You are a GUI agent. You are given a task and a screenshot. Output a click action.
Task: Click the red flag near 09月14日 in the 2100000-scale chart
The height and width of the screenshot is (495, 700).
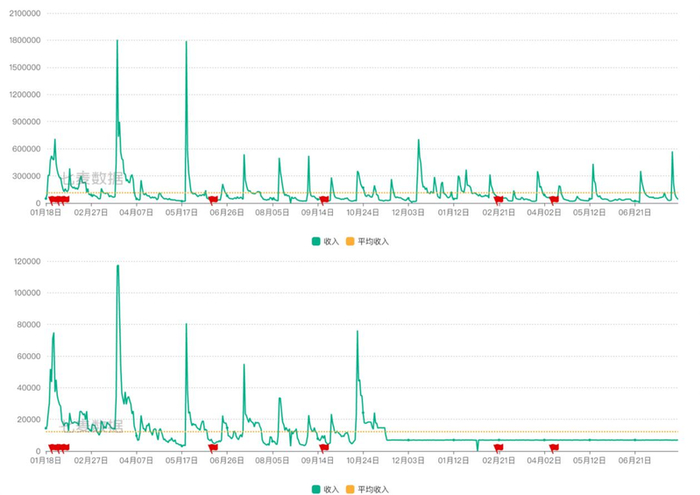[324, 200]
